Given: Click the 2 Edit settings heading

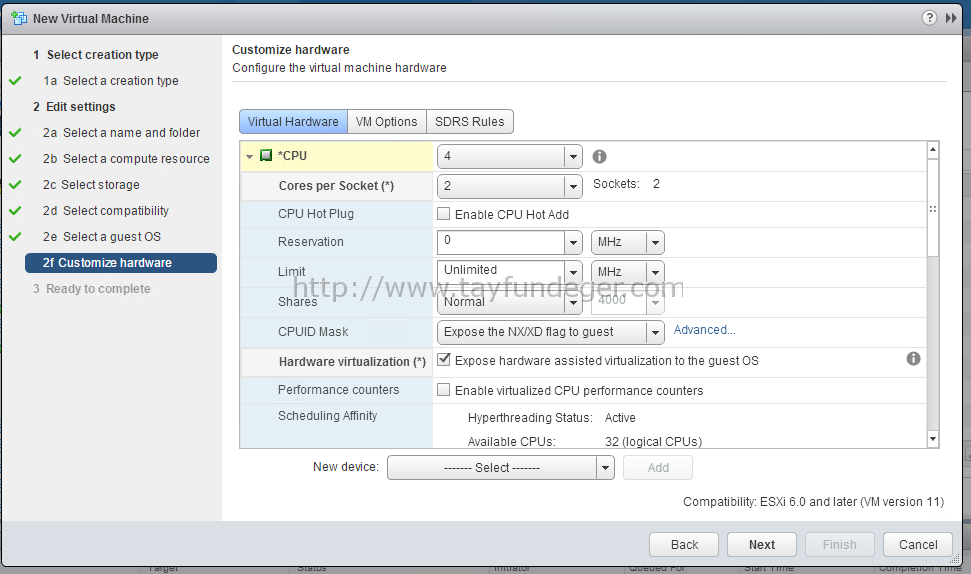Looking at the screenshot, I should [74, 107].
